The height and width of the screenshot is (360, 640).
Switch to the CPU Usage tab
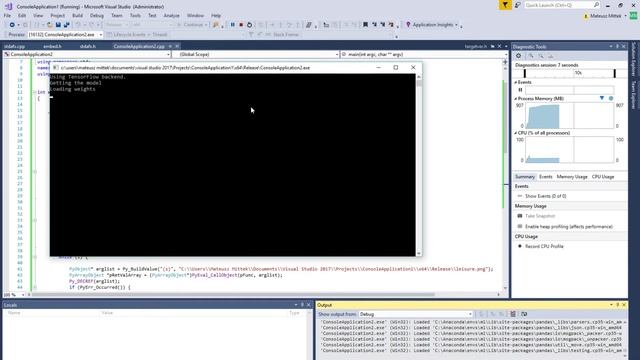(603, 177)
